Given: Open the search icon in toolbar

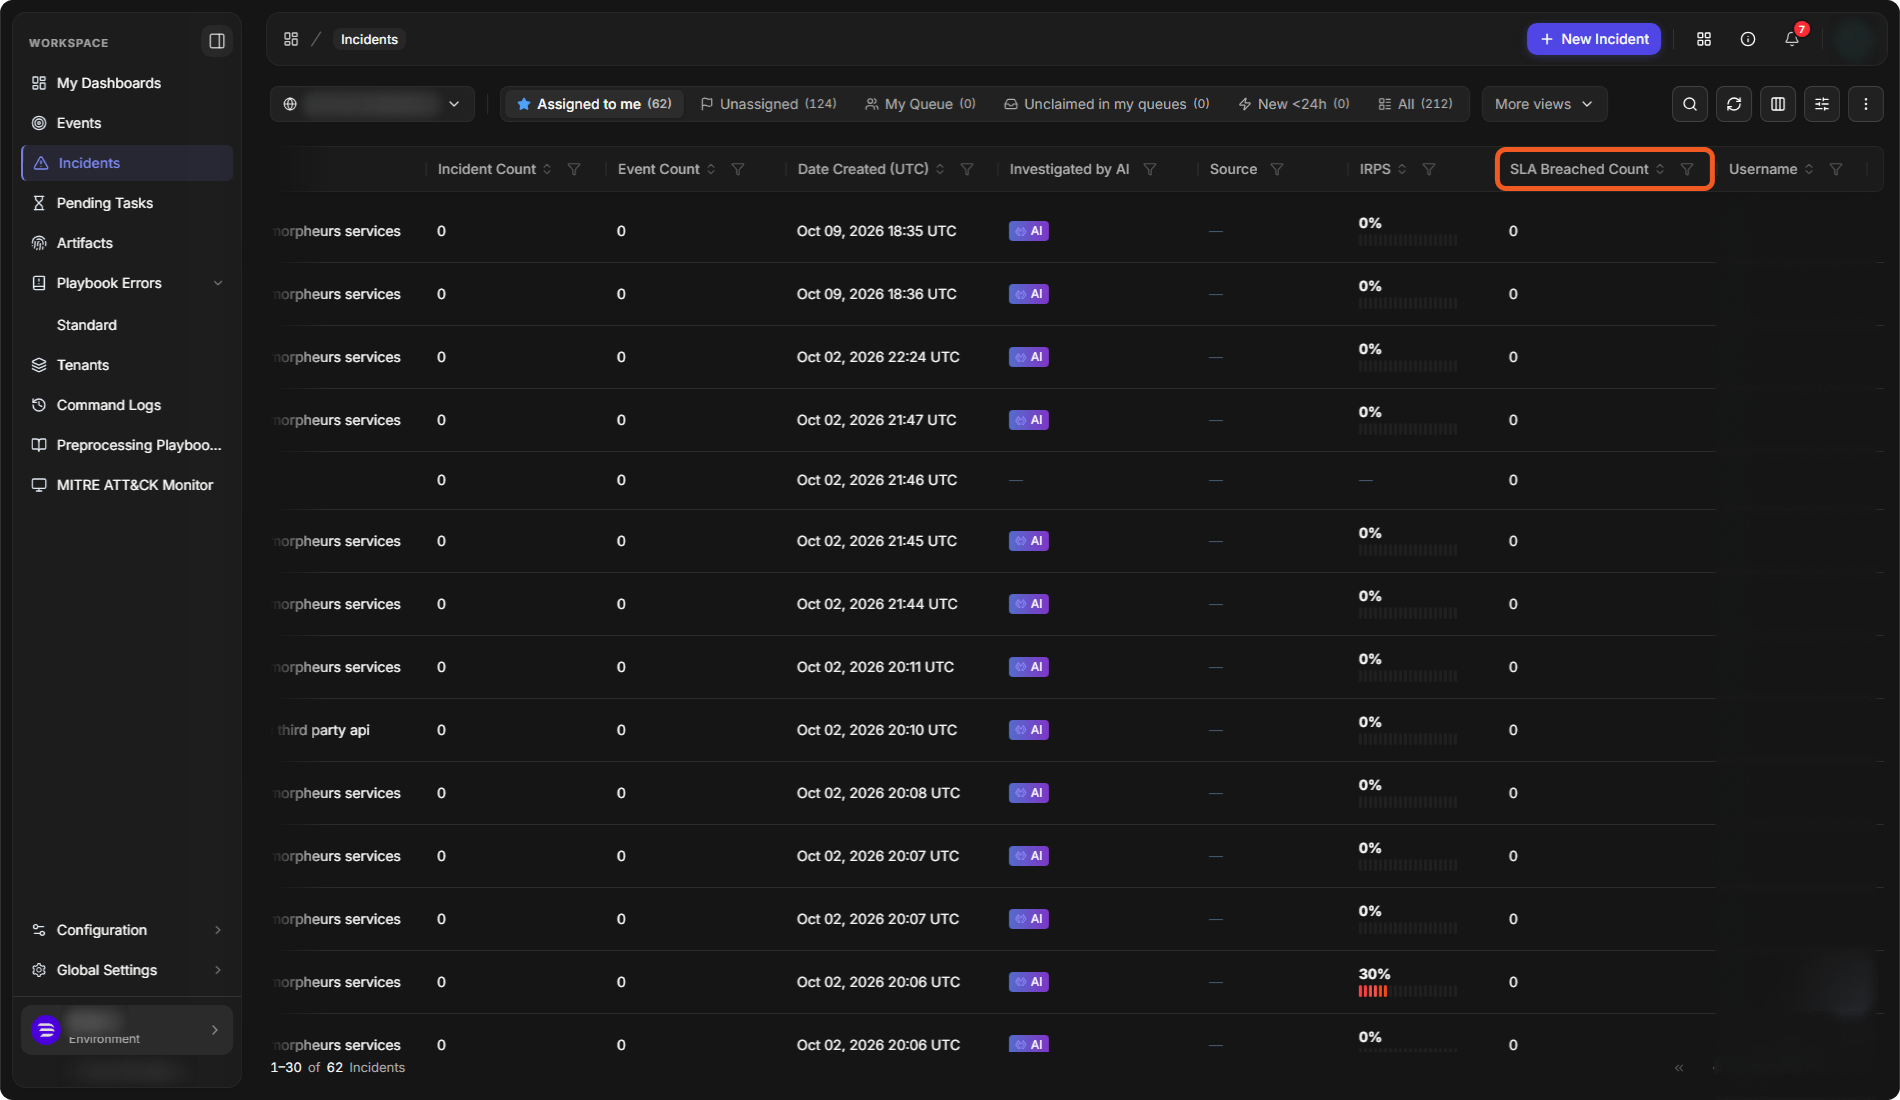Looking at the screenshot, I should (1690, 104).
